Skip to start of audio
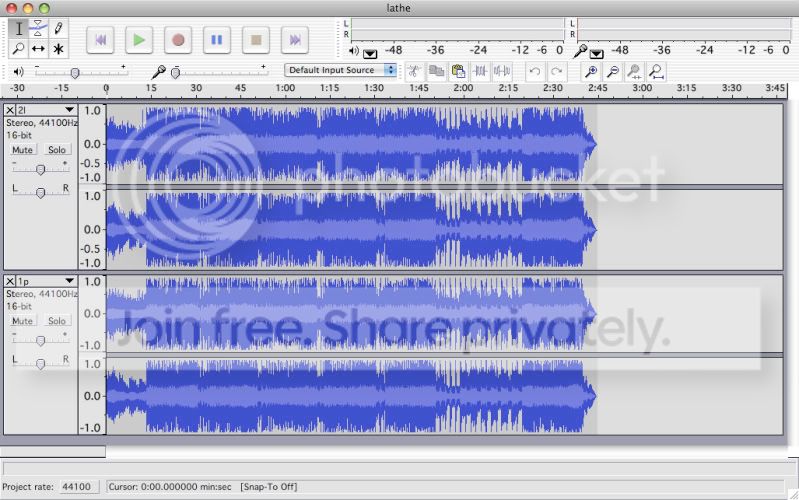Viewport: 799px width, 500px height. click(100, 40)
